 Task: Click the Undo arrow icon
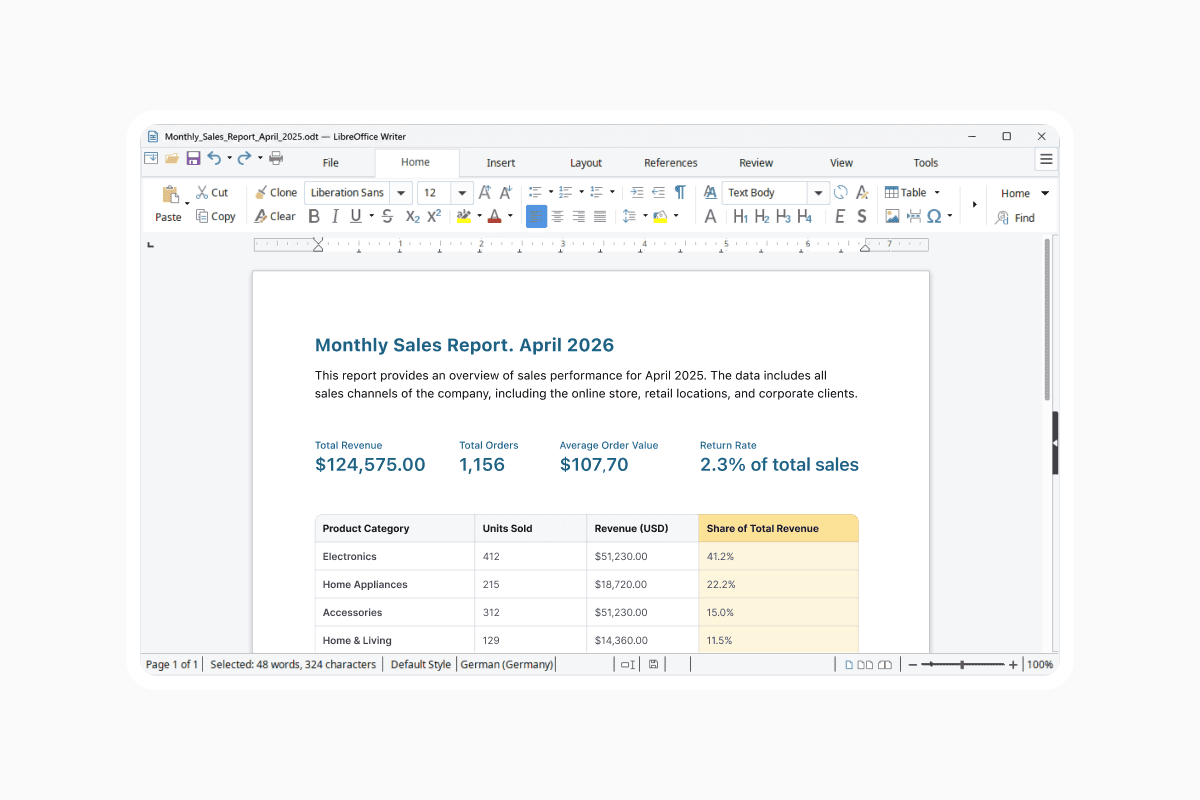[214, 158]
